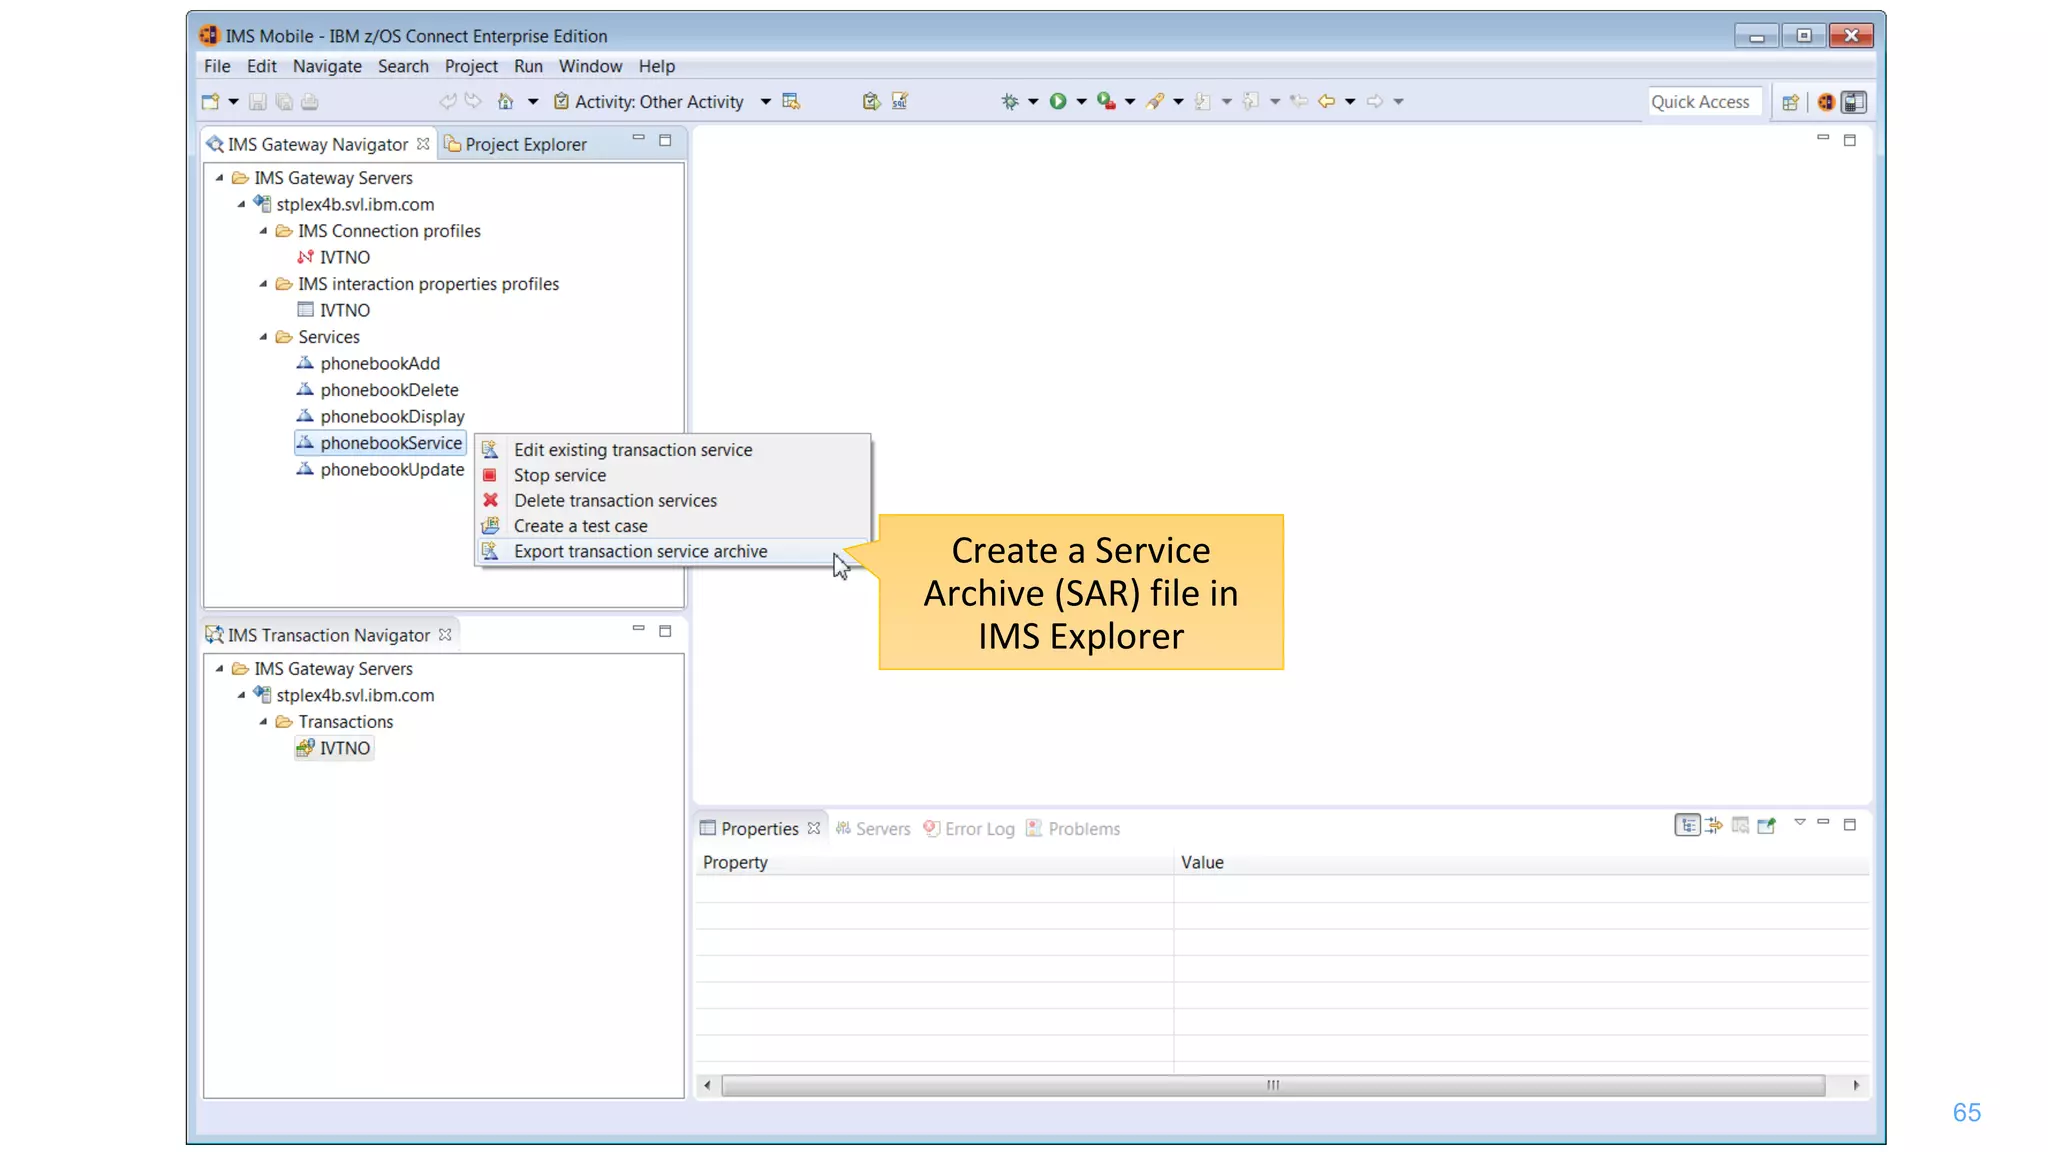Switch to the Project Explorer tab
The height and width of the screenshot is (1152, 2048).
pos(515,144)
